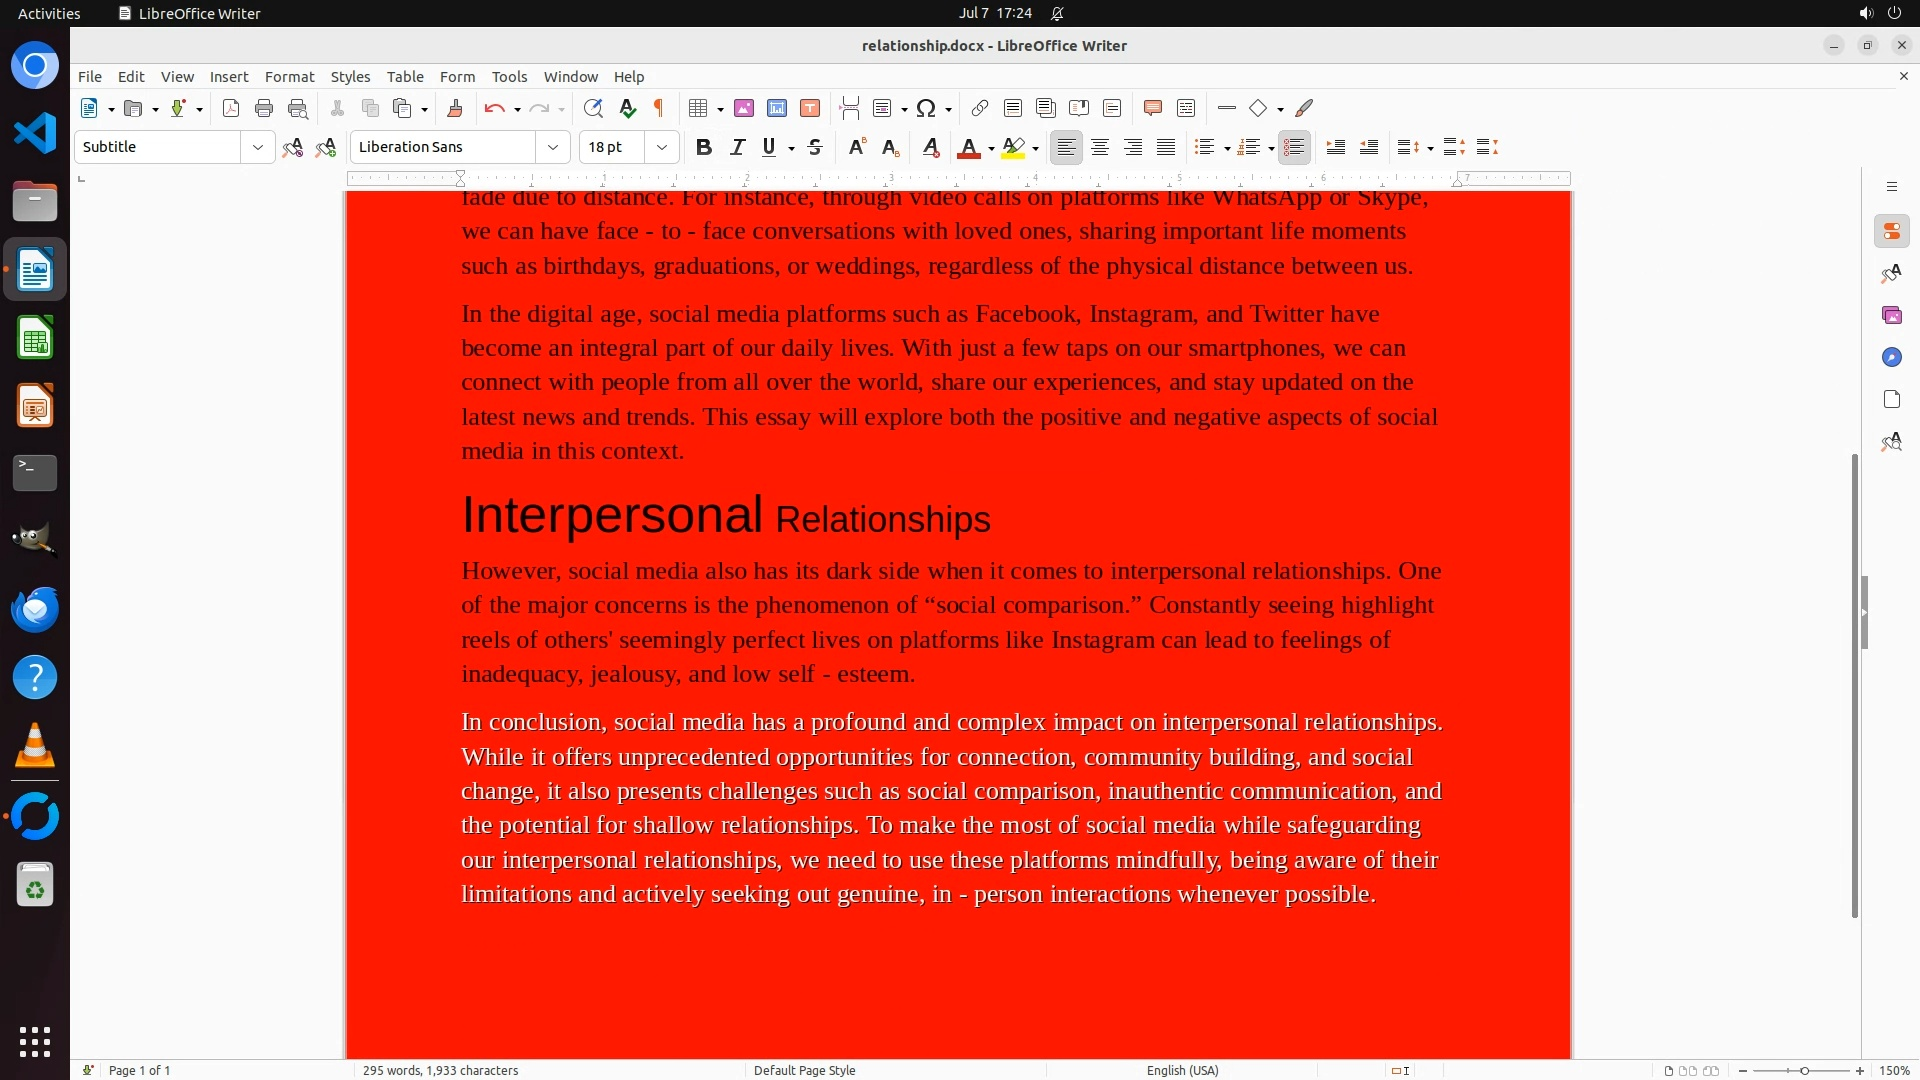Toggle Bold formatting
The image size is (1920, 1080).
tap(704, 147)
